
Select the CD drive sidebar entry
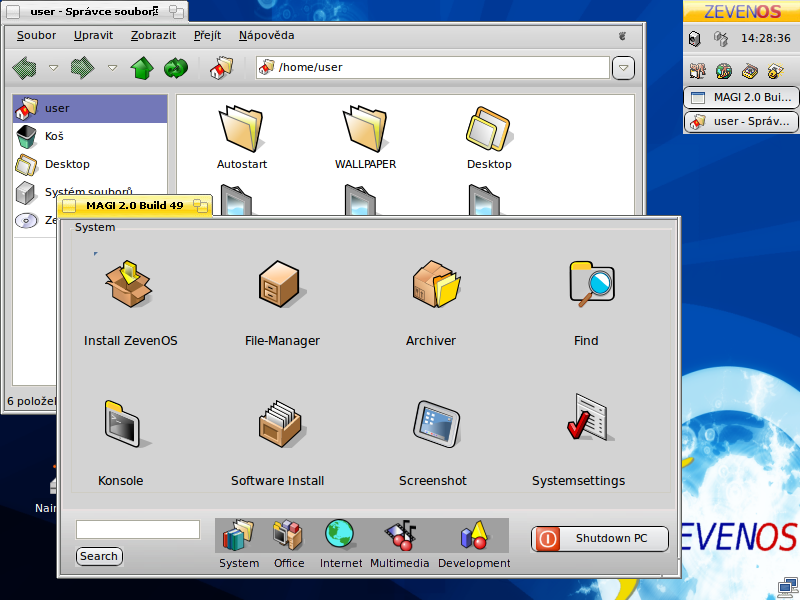coord(35,220)
